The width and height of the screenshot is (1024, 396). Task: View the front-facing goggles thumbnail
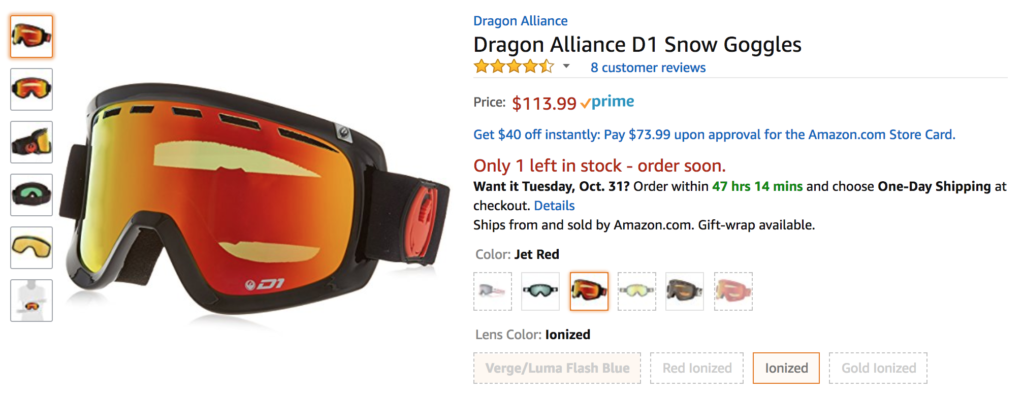[31, 89]
